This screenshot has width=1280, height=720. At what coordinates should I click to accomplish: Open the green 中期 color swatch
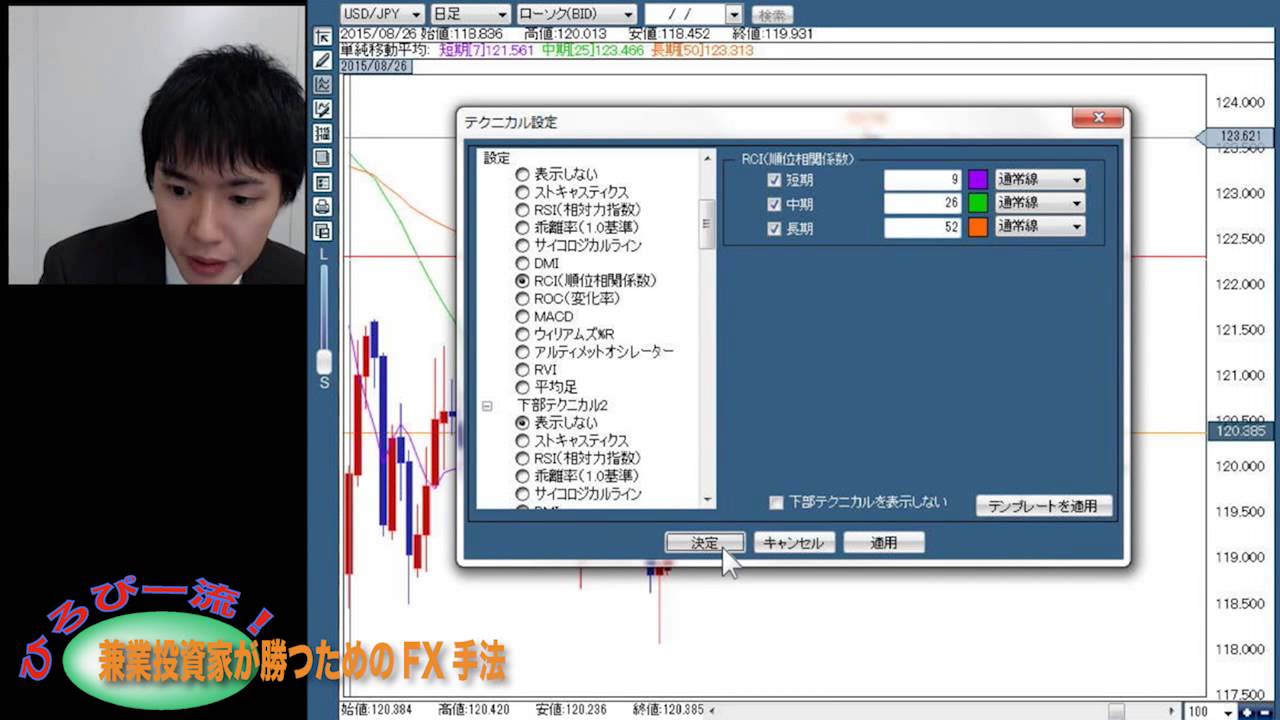pos(978,203)
